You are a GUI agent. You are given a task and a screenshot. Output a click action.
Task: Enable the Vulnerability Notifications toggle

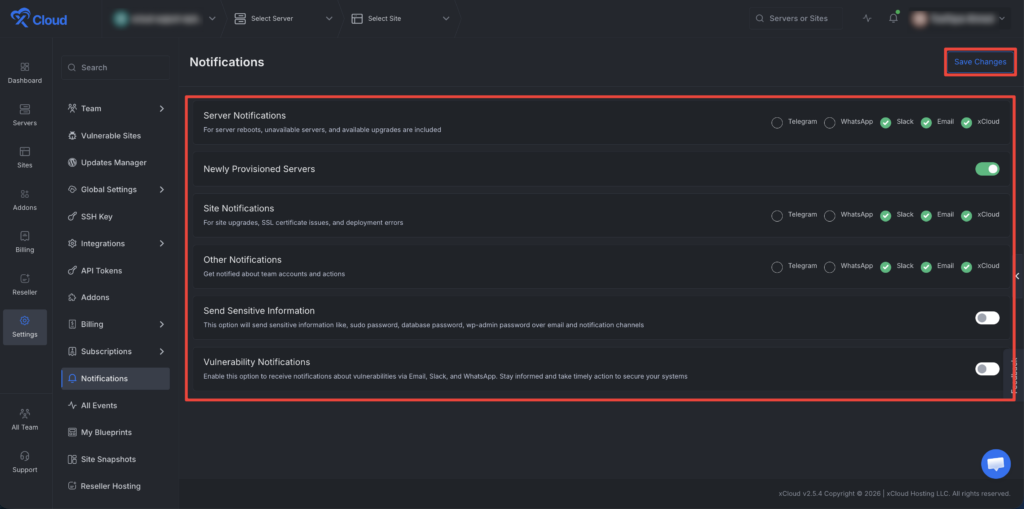tap(987, 369)
